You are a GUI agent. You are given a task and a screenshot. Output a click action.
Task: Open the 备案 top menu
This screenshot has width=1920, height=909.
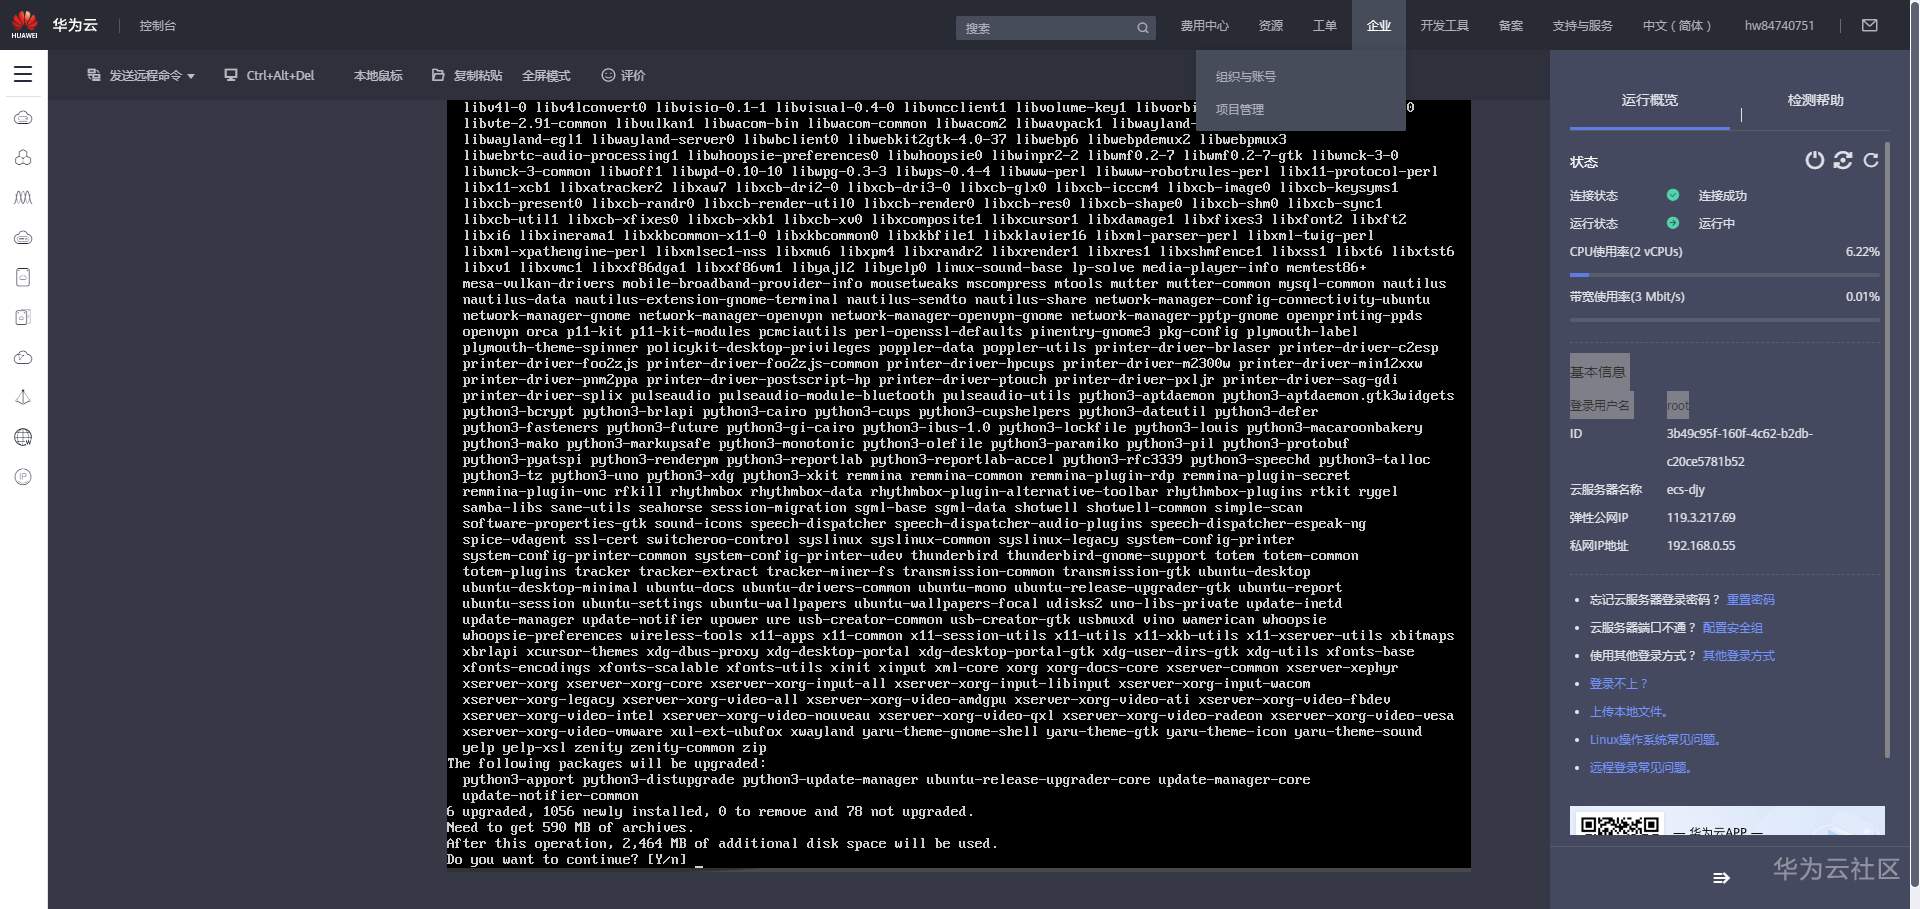tap(1511, 26)
